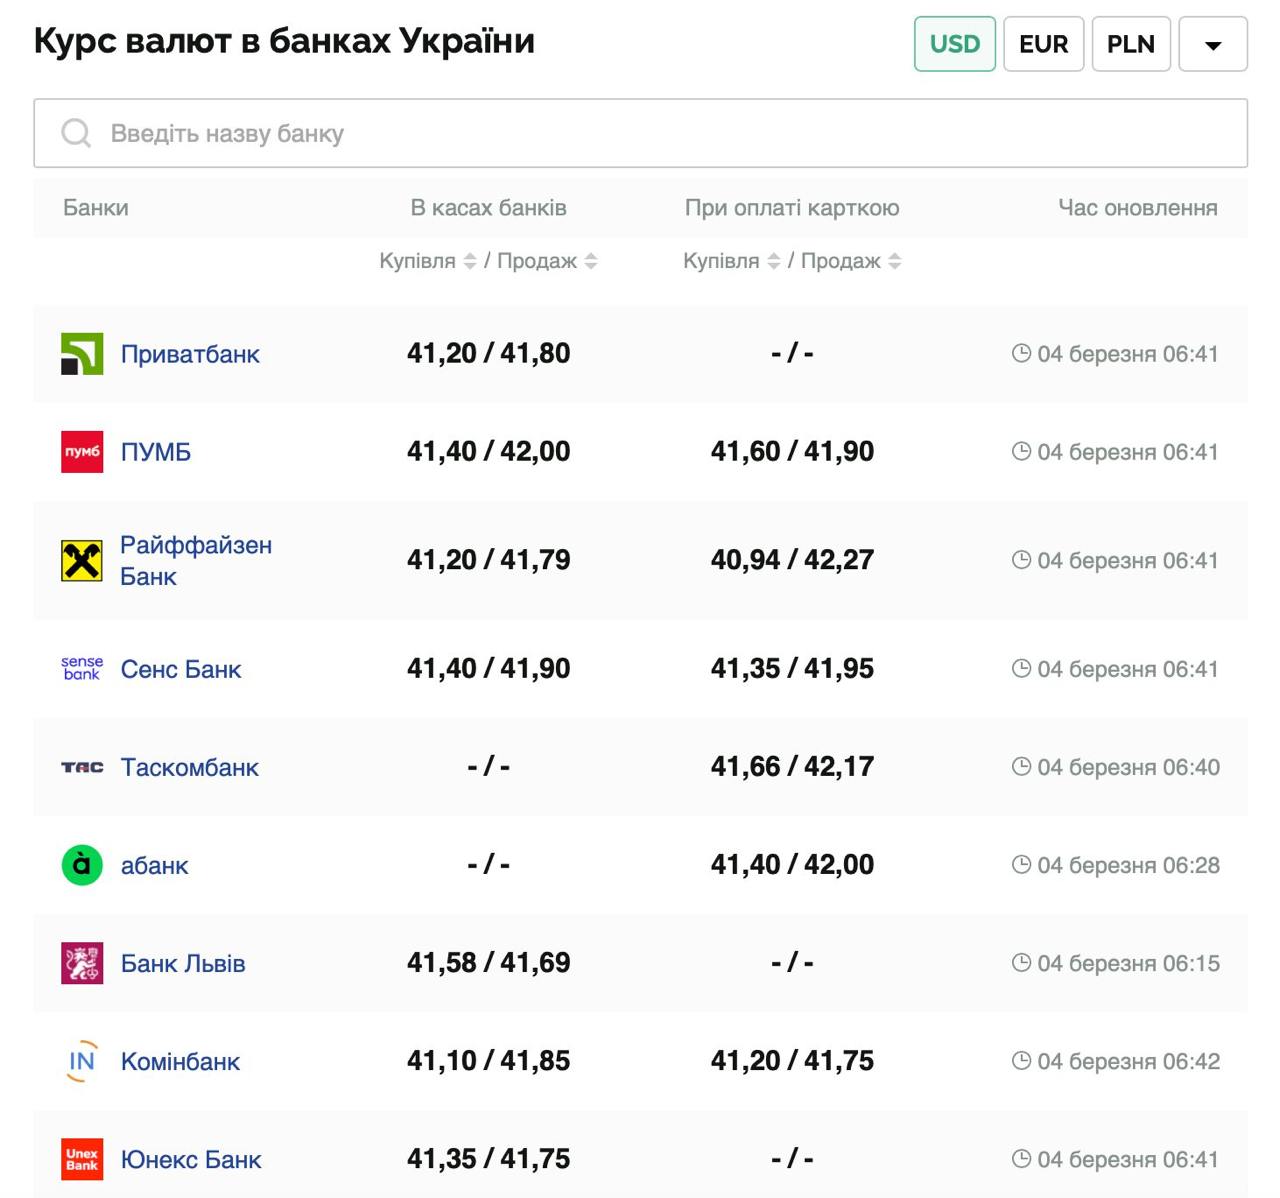The image size is (1280, 1198).
Task: Sort by card payment Продаж rate
Action: (x=895, y=261)
